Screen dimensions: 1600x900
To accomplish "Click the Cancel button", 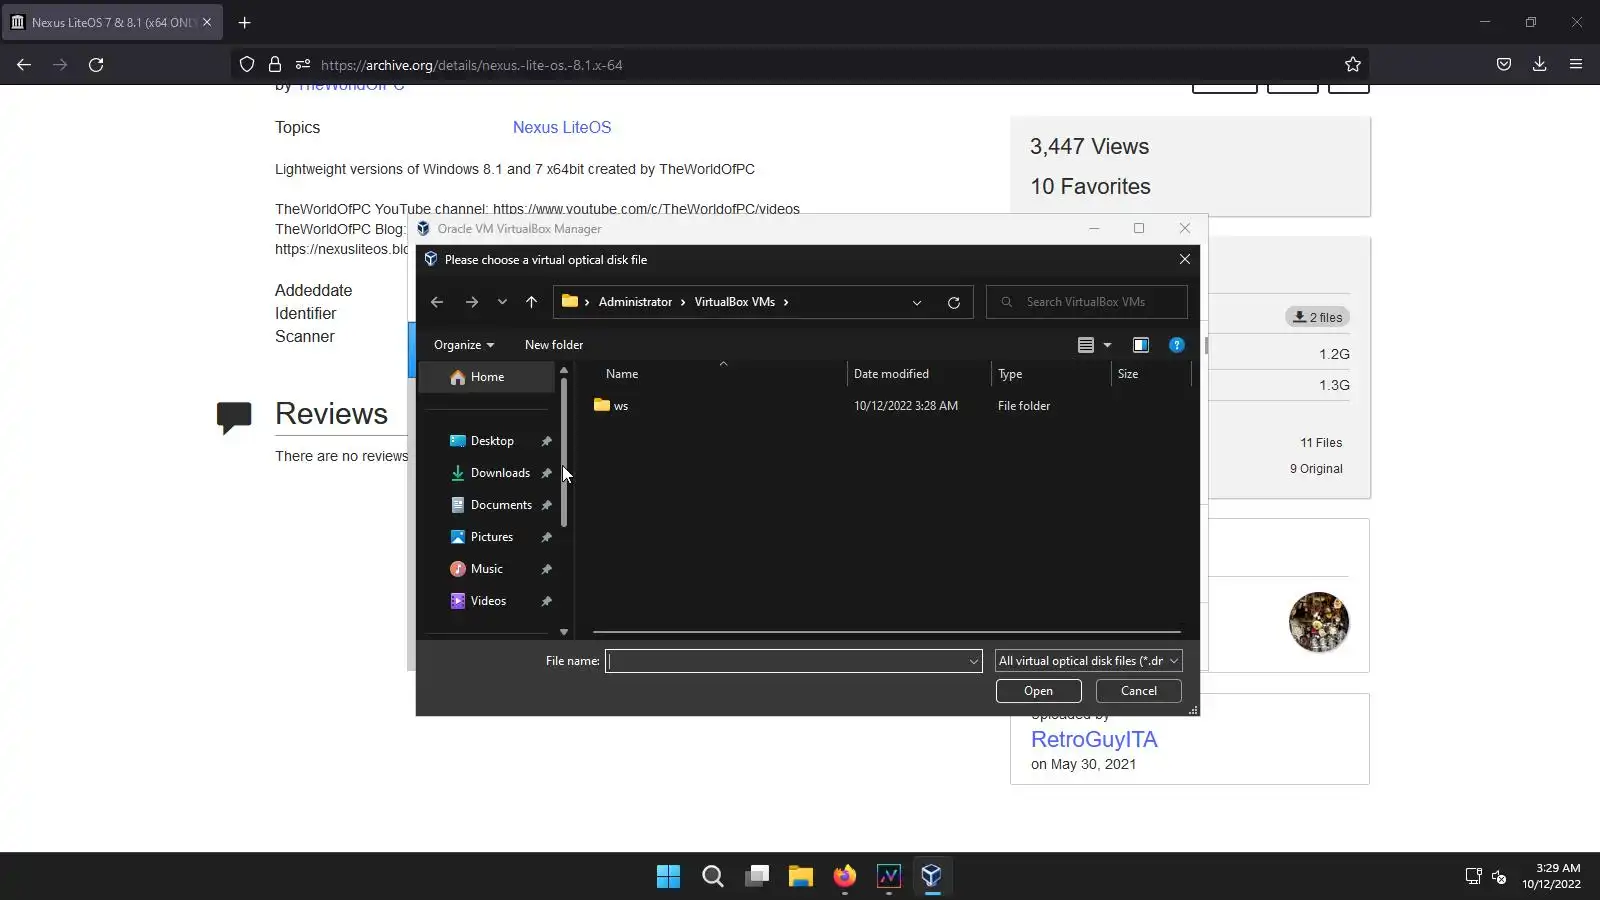I will point(1138,691).
